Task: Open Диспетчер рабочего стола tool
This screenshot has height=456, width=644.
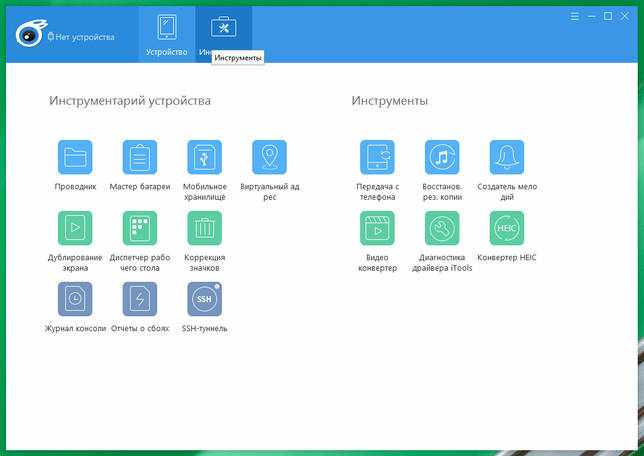Action: 140,228
